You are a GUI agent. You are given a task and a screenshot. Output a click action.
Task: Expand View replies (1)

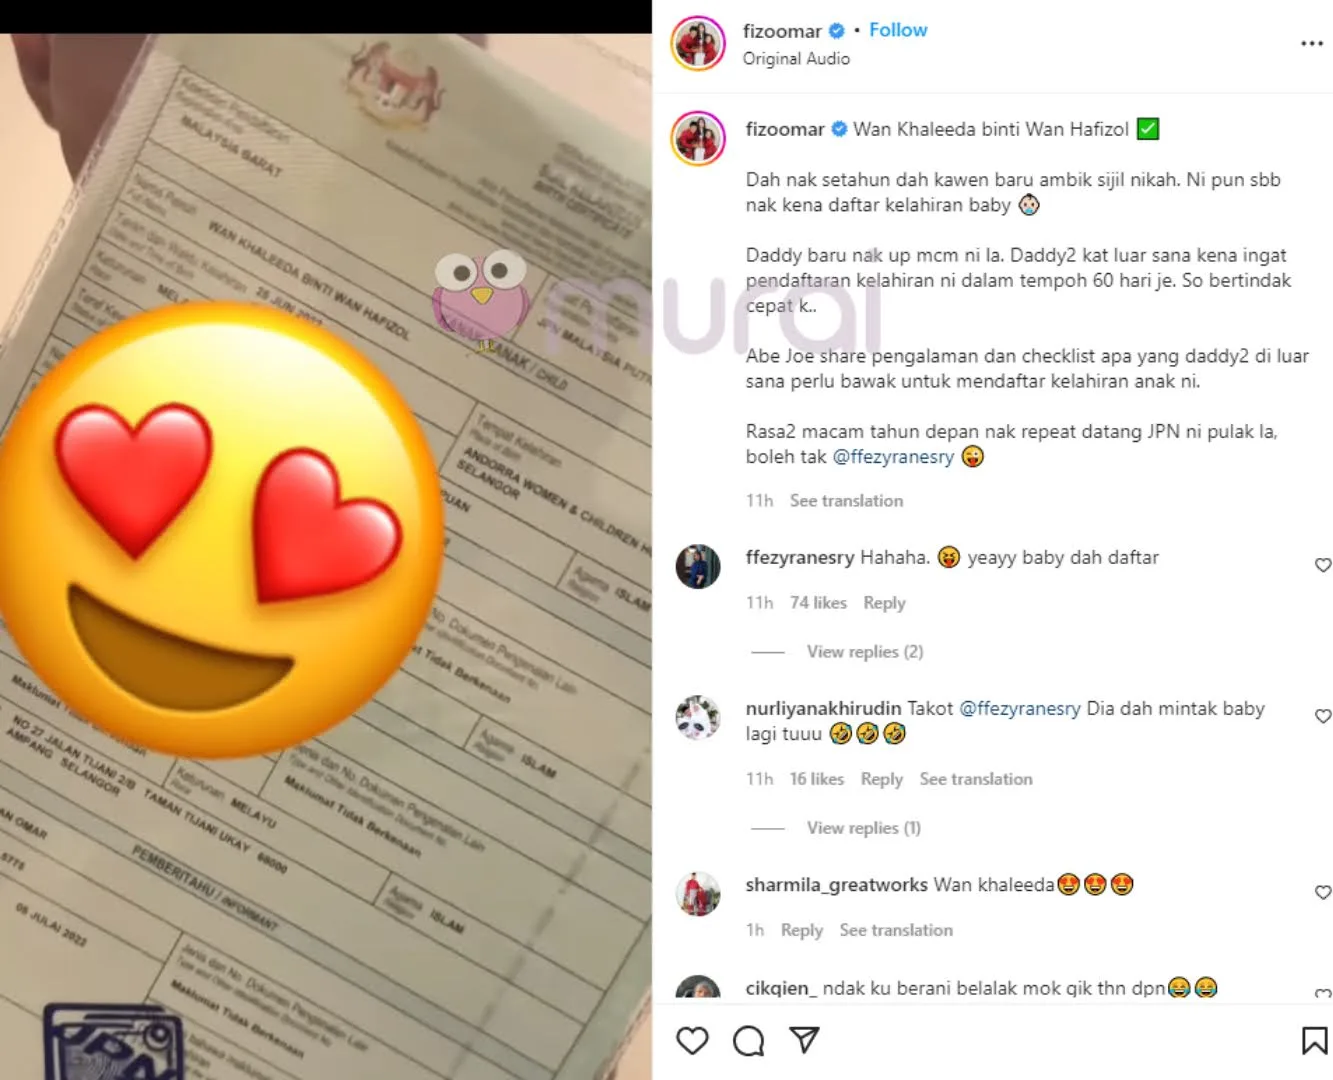coord(864,828)
